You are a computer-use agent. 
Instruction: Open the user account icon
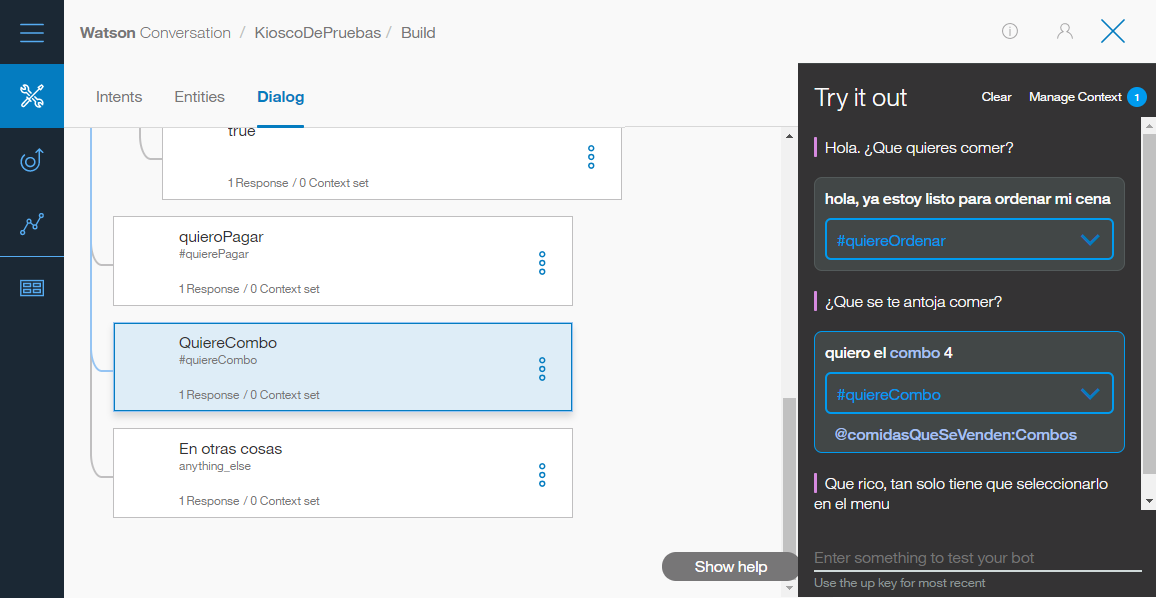[1064, 31]
